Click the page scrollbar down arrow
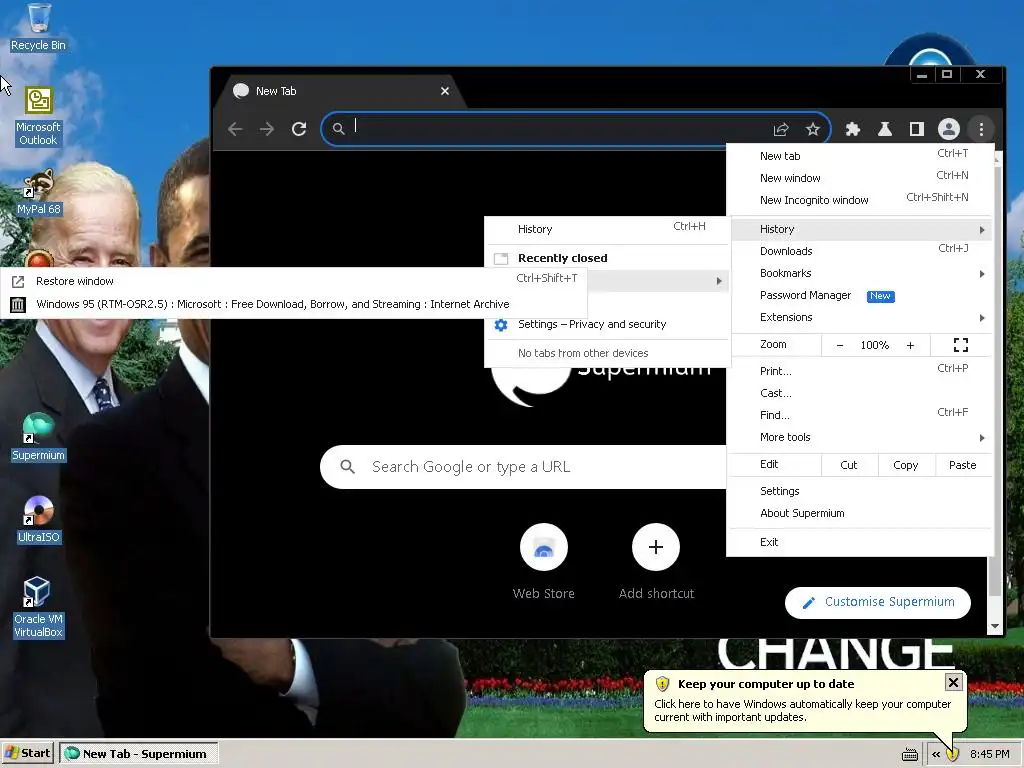The height and width of the screenshot is (768, 1024). coord(995,626)
